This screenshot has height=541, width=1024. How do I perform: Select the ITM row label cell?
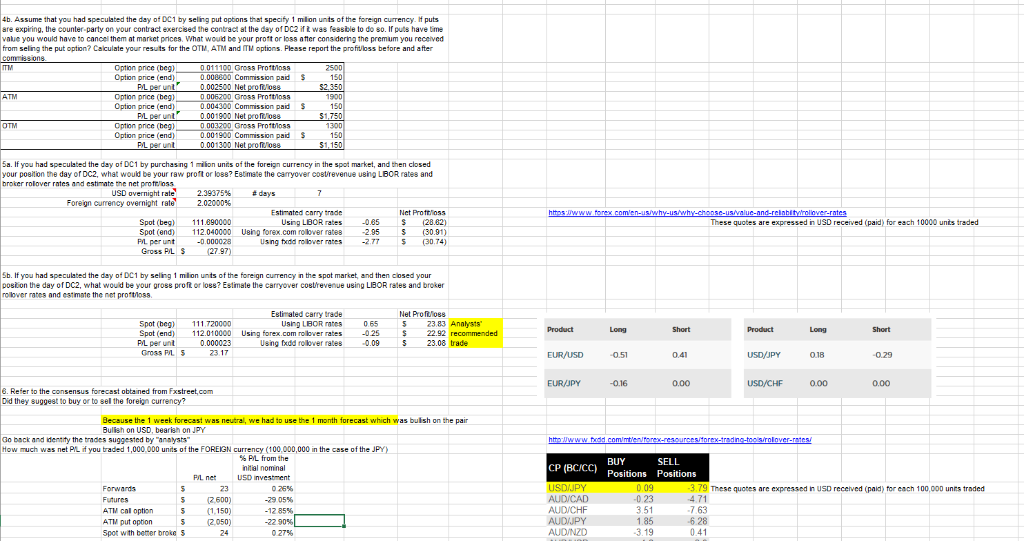(x=51, y=67)
